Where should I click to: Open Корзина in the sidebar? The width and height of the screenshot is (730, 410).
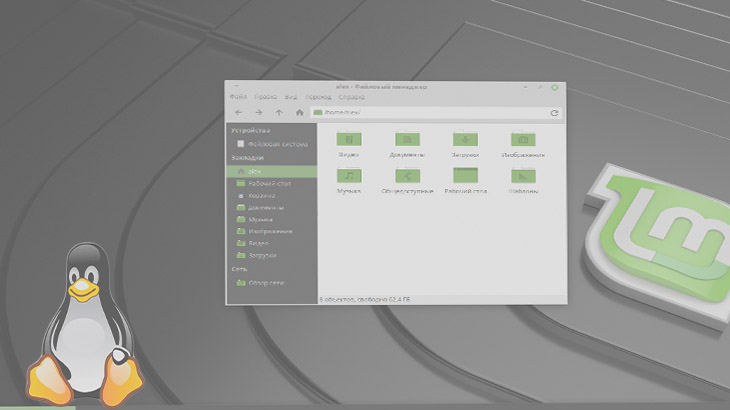pyautogui.click(x=272, y=195)
